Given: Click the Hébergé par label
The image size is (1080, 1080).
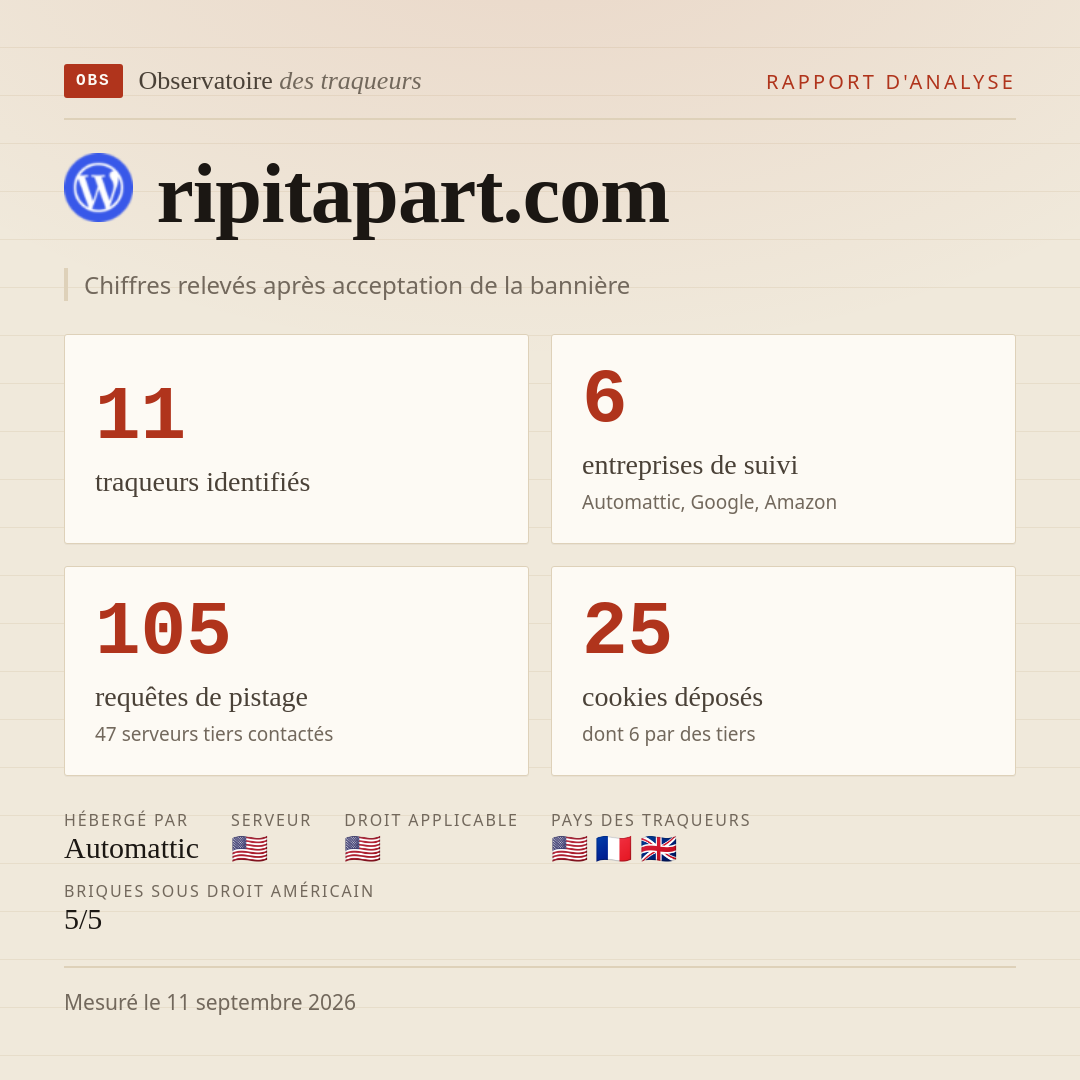Looking at the screenshot, I should coord(126,820).
